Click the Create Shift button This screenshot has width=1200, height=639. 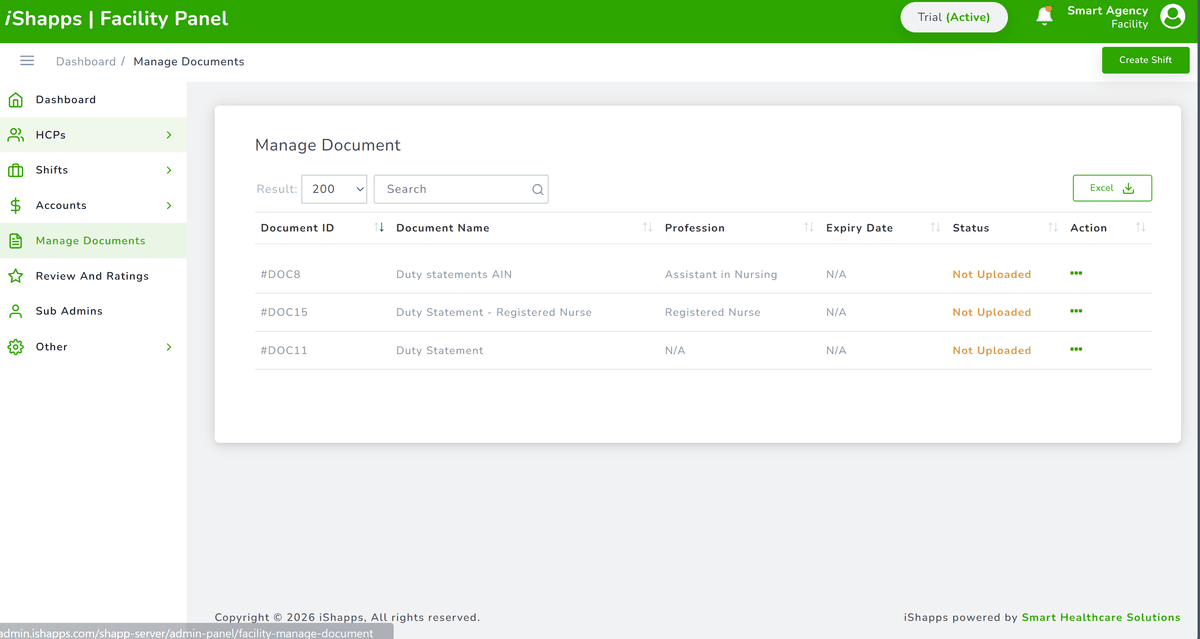tap(1146, 60)
